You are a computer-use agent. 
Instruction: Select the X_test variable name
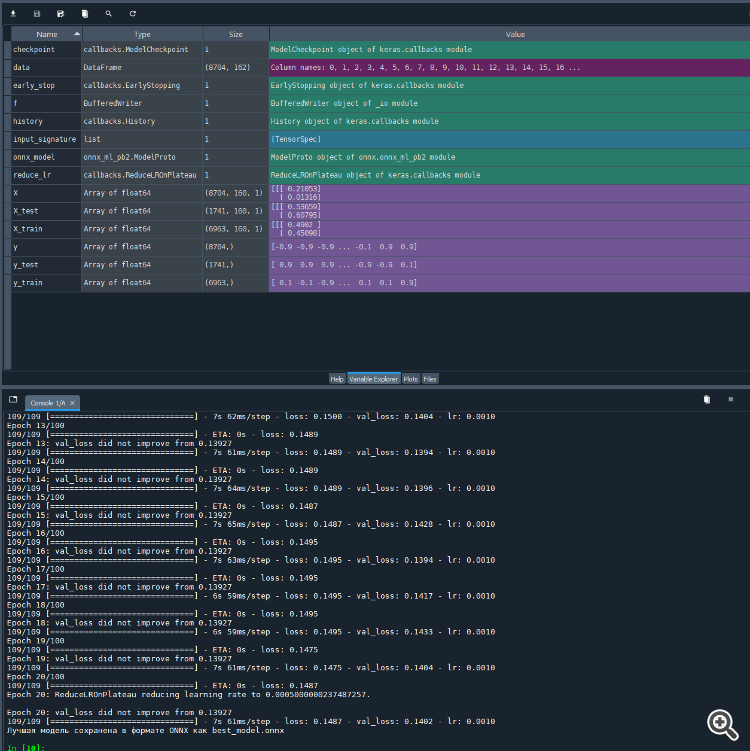click(46, 211)
